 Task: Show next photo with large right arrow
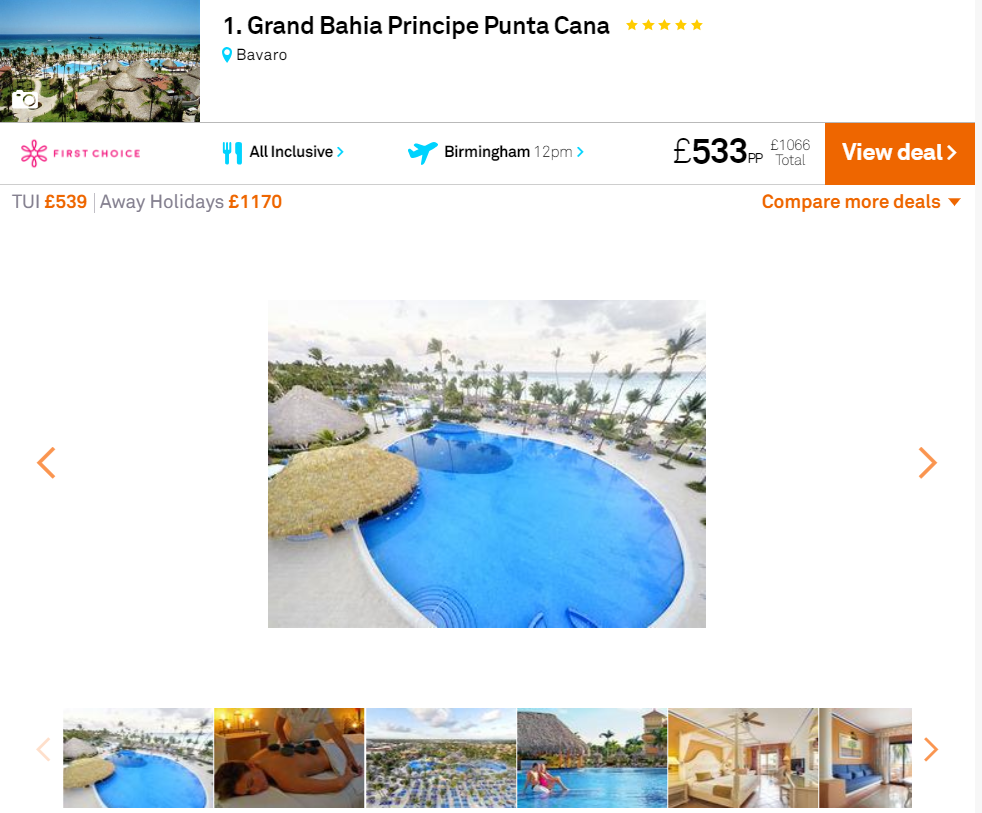coord(928,463)
